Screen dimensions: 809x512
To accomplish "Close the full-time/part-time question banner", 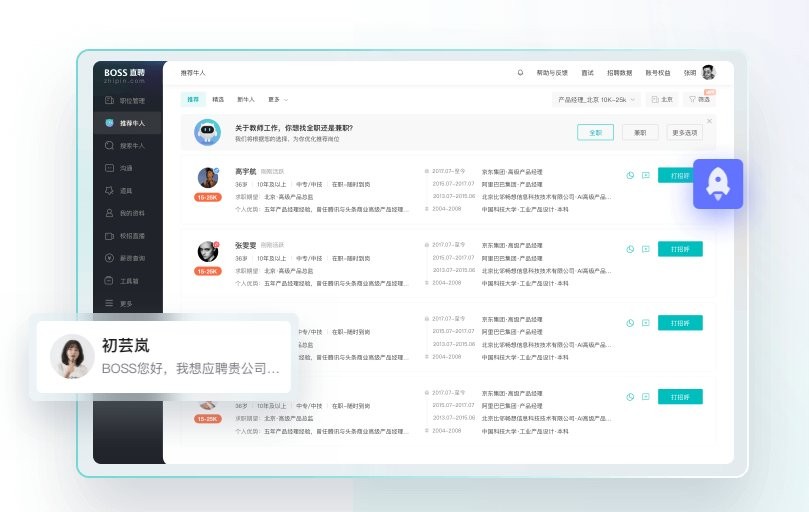I will pyautogui.click(x=709, y=121).
